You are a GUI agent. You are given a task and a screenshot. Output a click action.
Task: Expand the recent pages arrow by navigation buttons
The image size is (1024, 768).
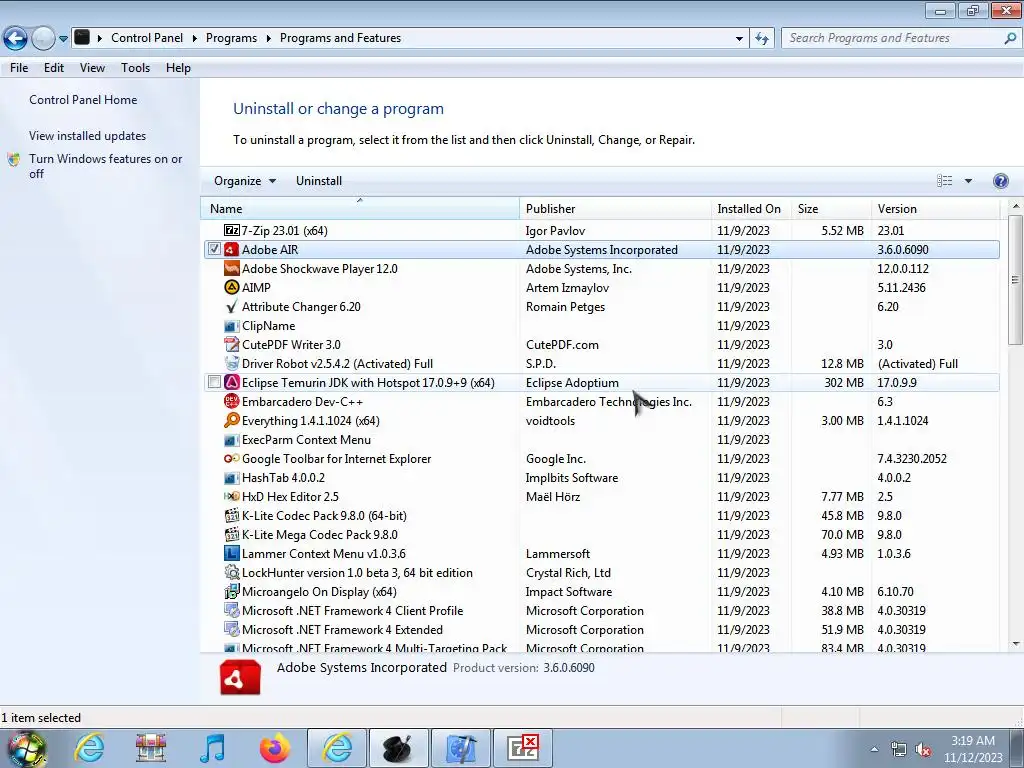coord(63,39)
